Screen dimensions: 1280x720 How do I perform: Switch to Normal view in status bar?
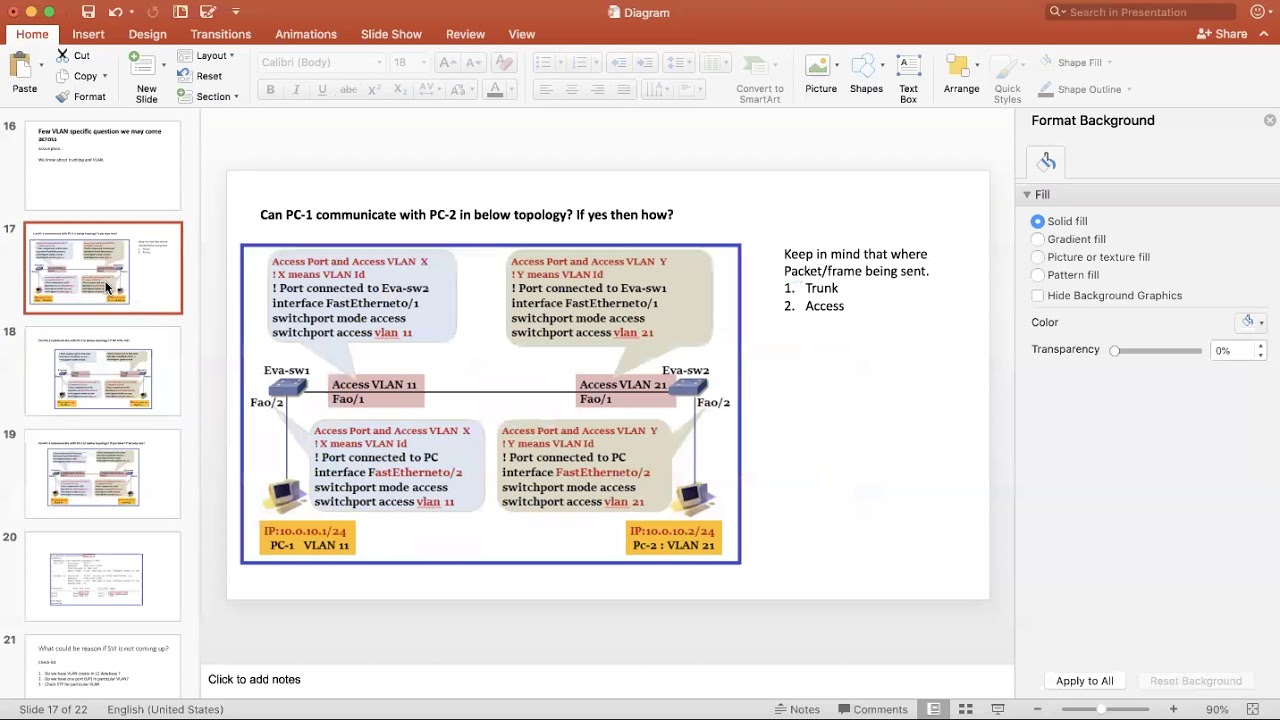pos(934,709)
